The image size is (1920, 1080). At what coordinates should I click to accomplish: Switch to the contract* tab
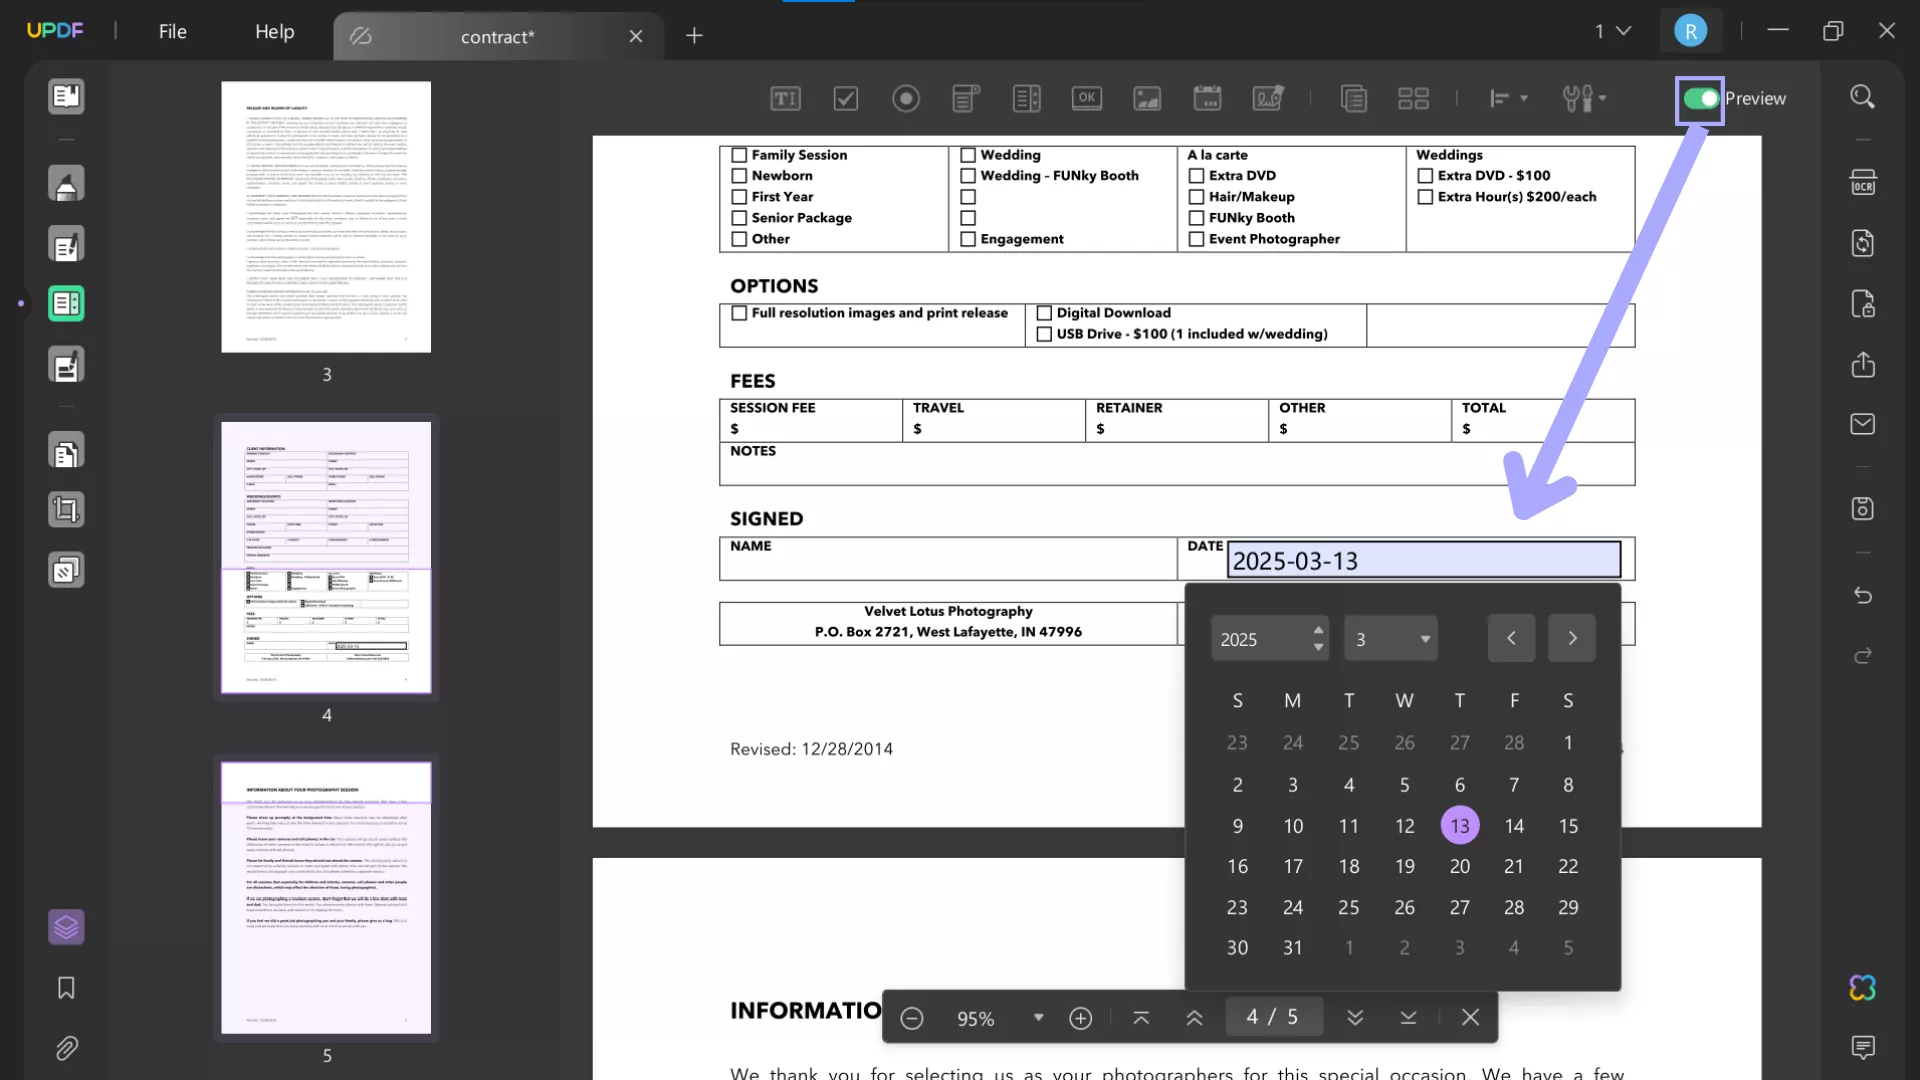pos(497,37)
